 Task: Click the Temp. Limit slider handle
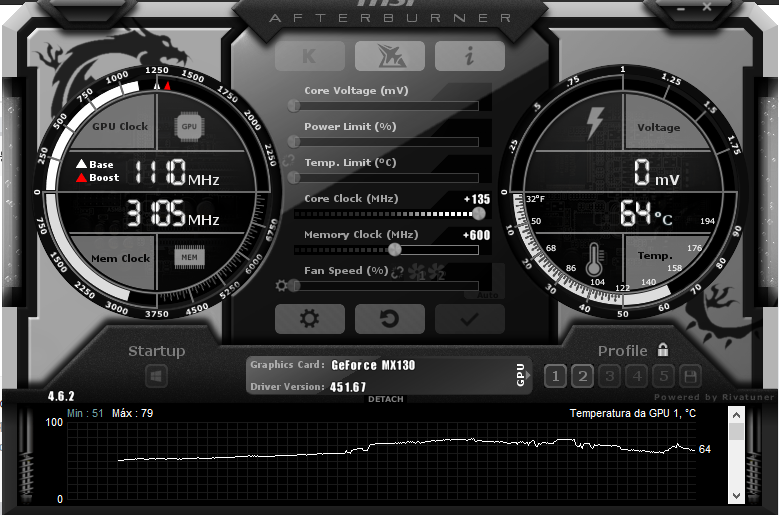click(x=294, y=178)
